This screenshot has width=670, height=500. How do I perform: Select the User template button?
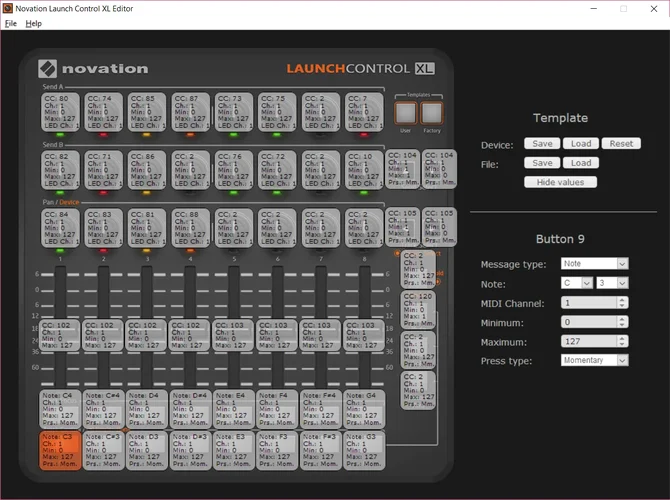(x=406, y=113)
